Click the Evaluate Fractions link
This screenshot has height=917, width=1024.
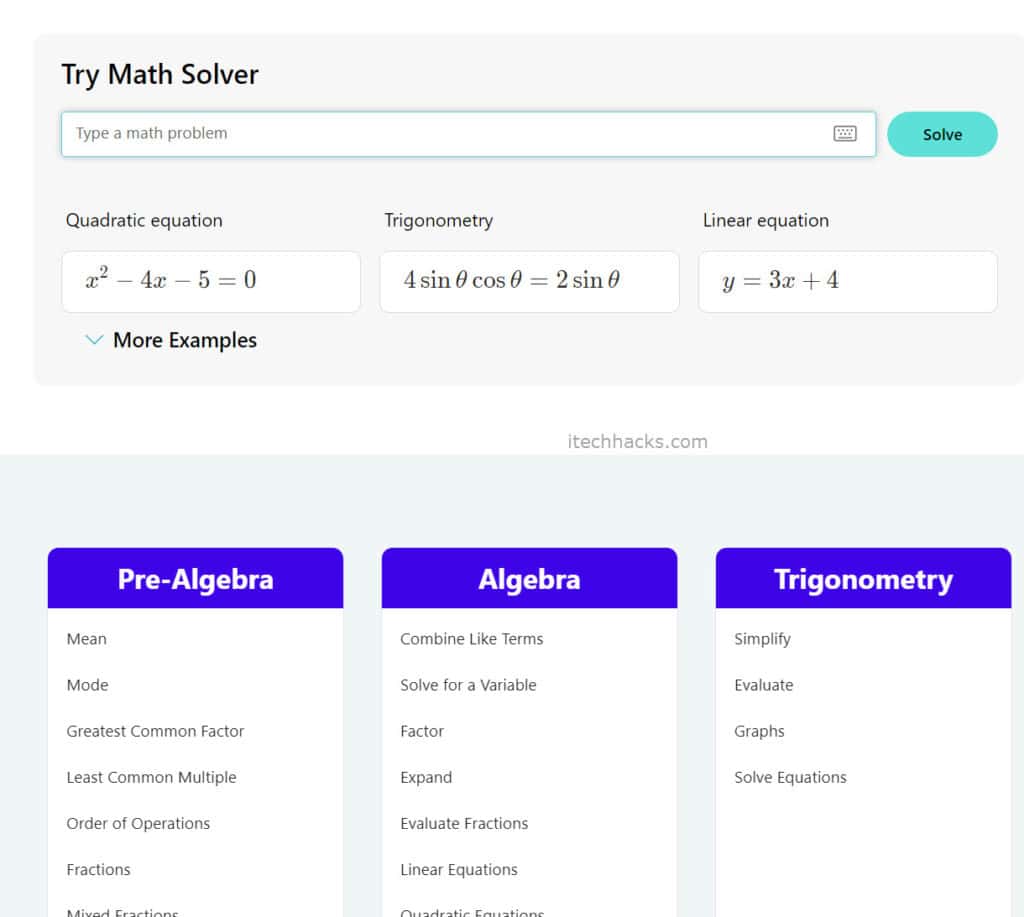pos(464,823)
